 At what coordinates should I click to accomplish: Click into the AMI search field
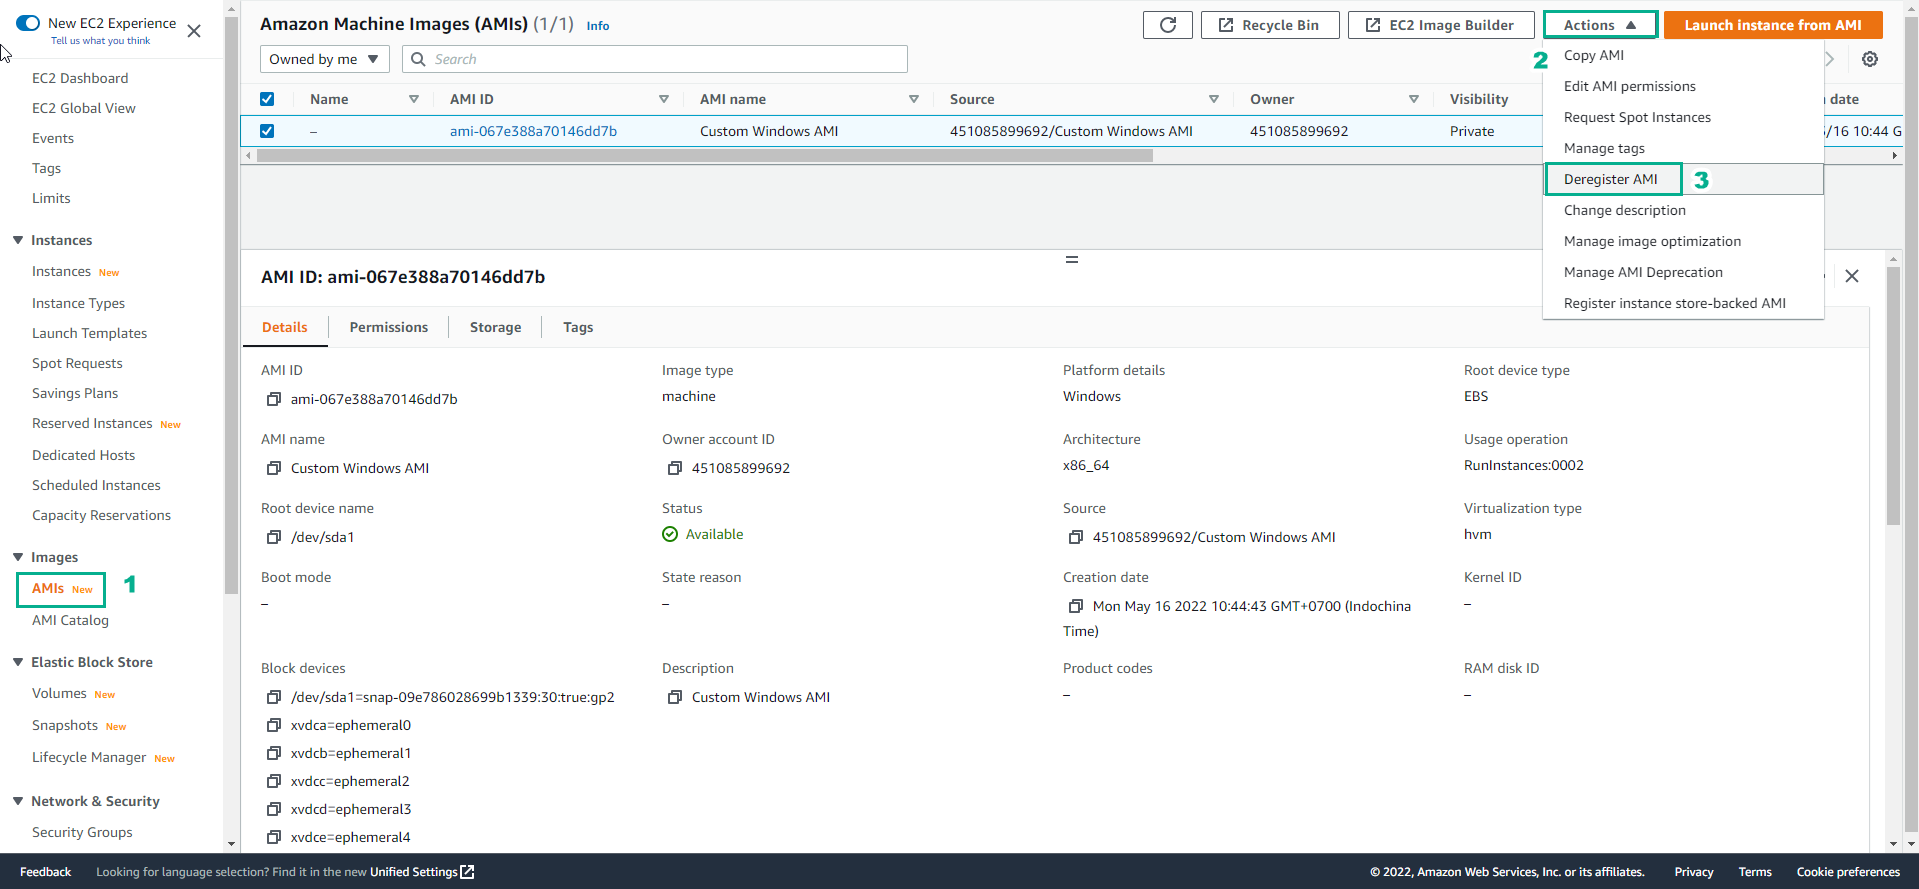pyautogui.click(x=655, y=59)
